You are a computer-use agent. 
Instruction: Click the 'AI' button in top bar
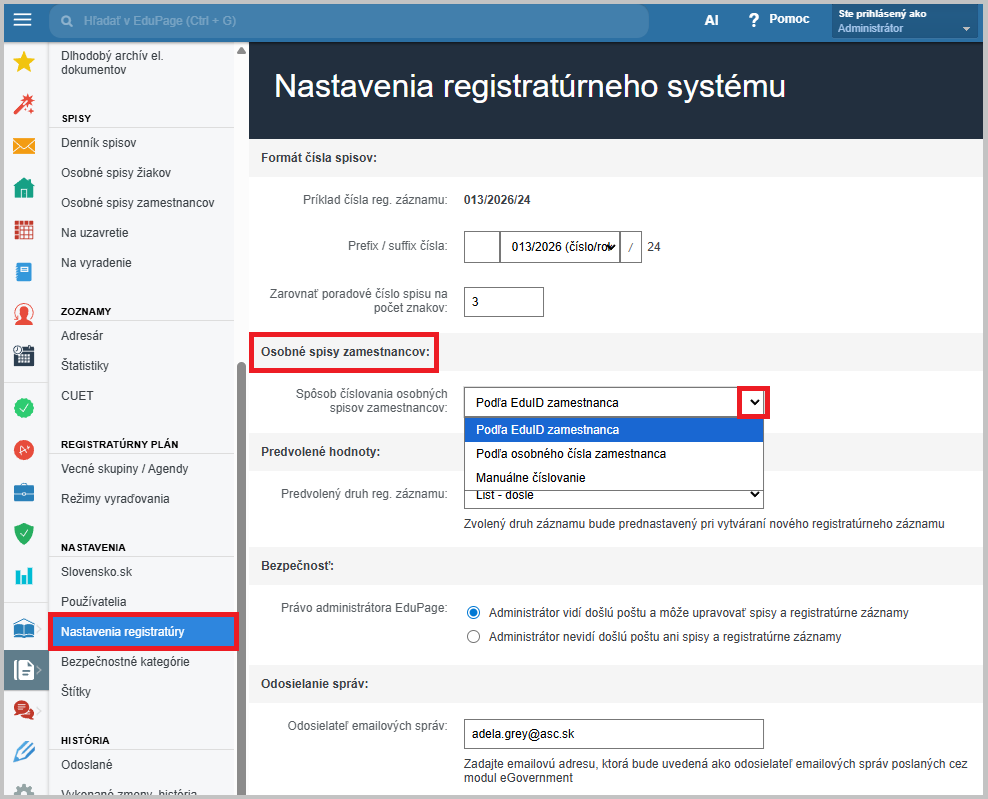coord(711,20)
